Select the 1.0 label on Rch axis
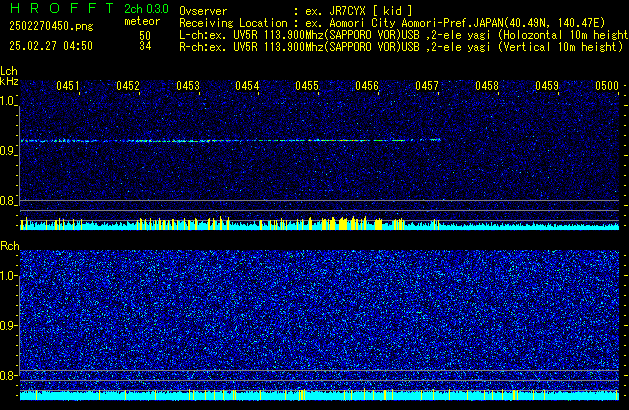 tap(7, 276)
